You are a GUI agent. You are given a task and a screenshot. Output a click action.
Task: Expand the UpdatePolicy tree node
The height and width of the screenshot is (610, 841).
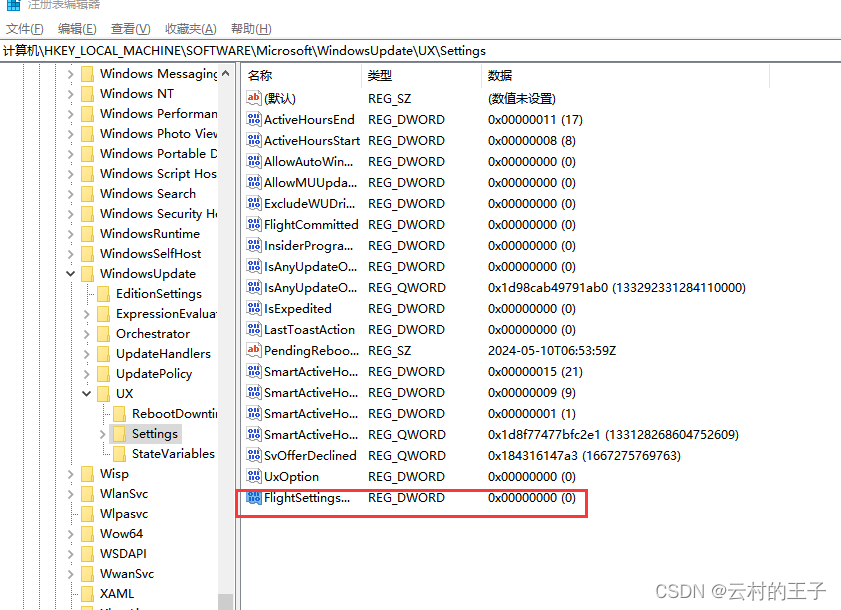tap(86, 374)
